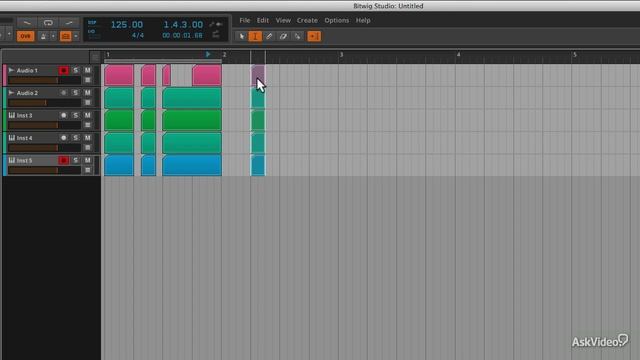
Task: Click the Inst 3 keyboard track icon
Action: (x=11, y=116)
